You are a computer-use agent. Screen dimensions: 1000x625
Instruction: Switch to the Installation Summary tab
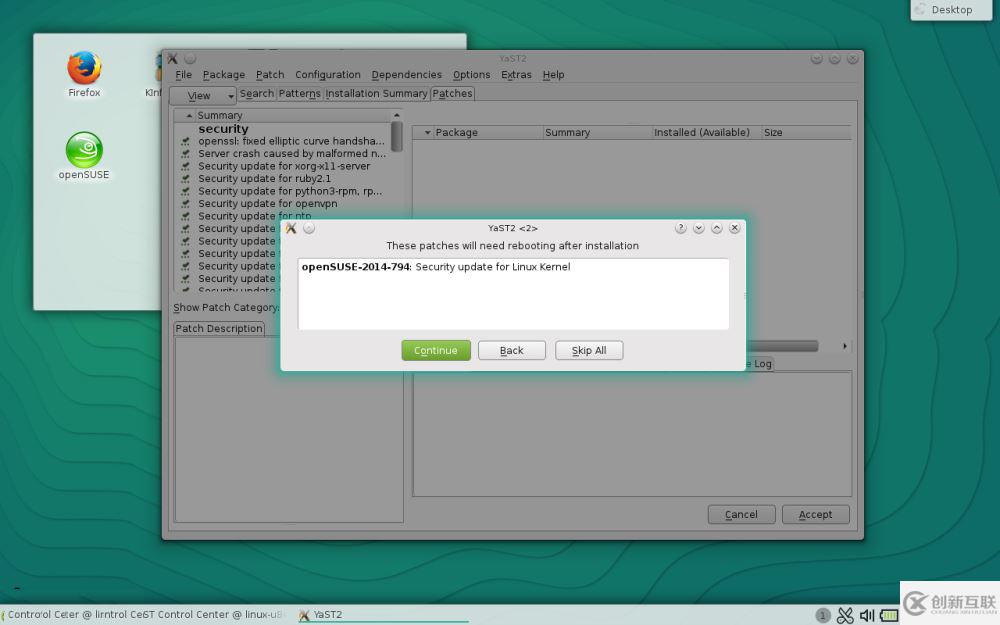376,94
